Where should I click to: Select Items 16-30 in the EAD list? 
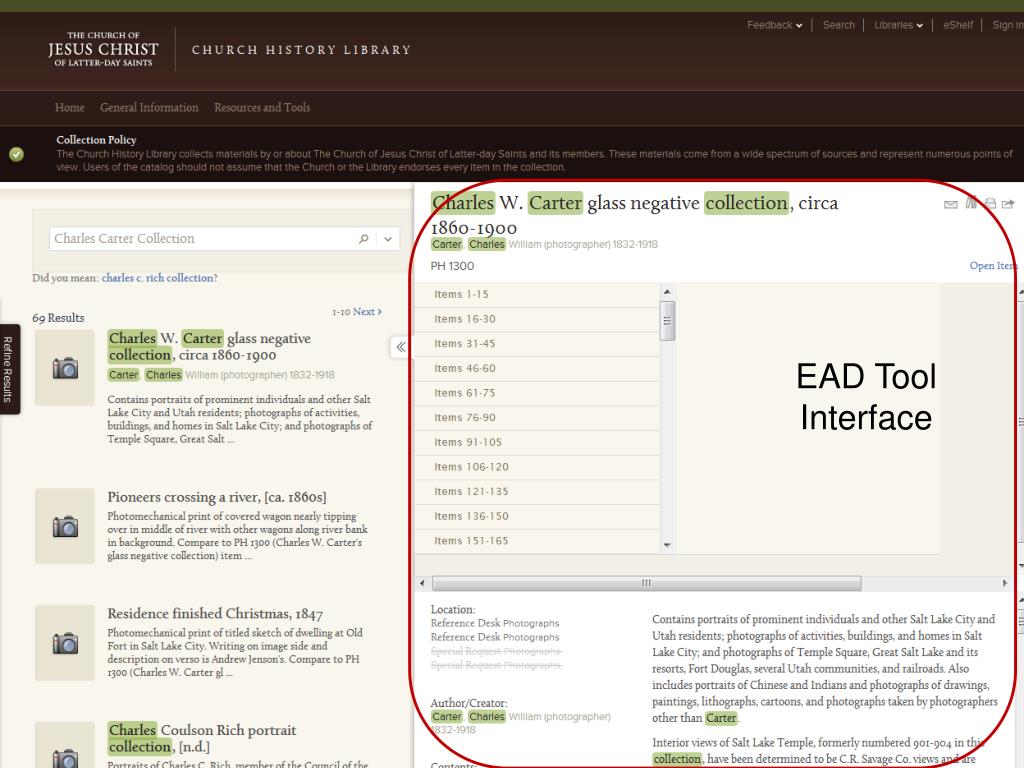pyautogui.click(x=537, y=319)
